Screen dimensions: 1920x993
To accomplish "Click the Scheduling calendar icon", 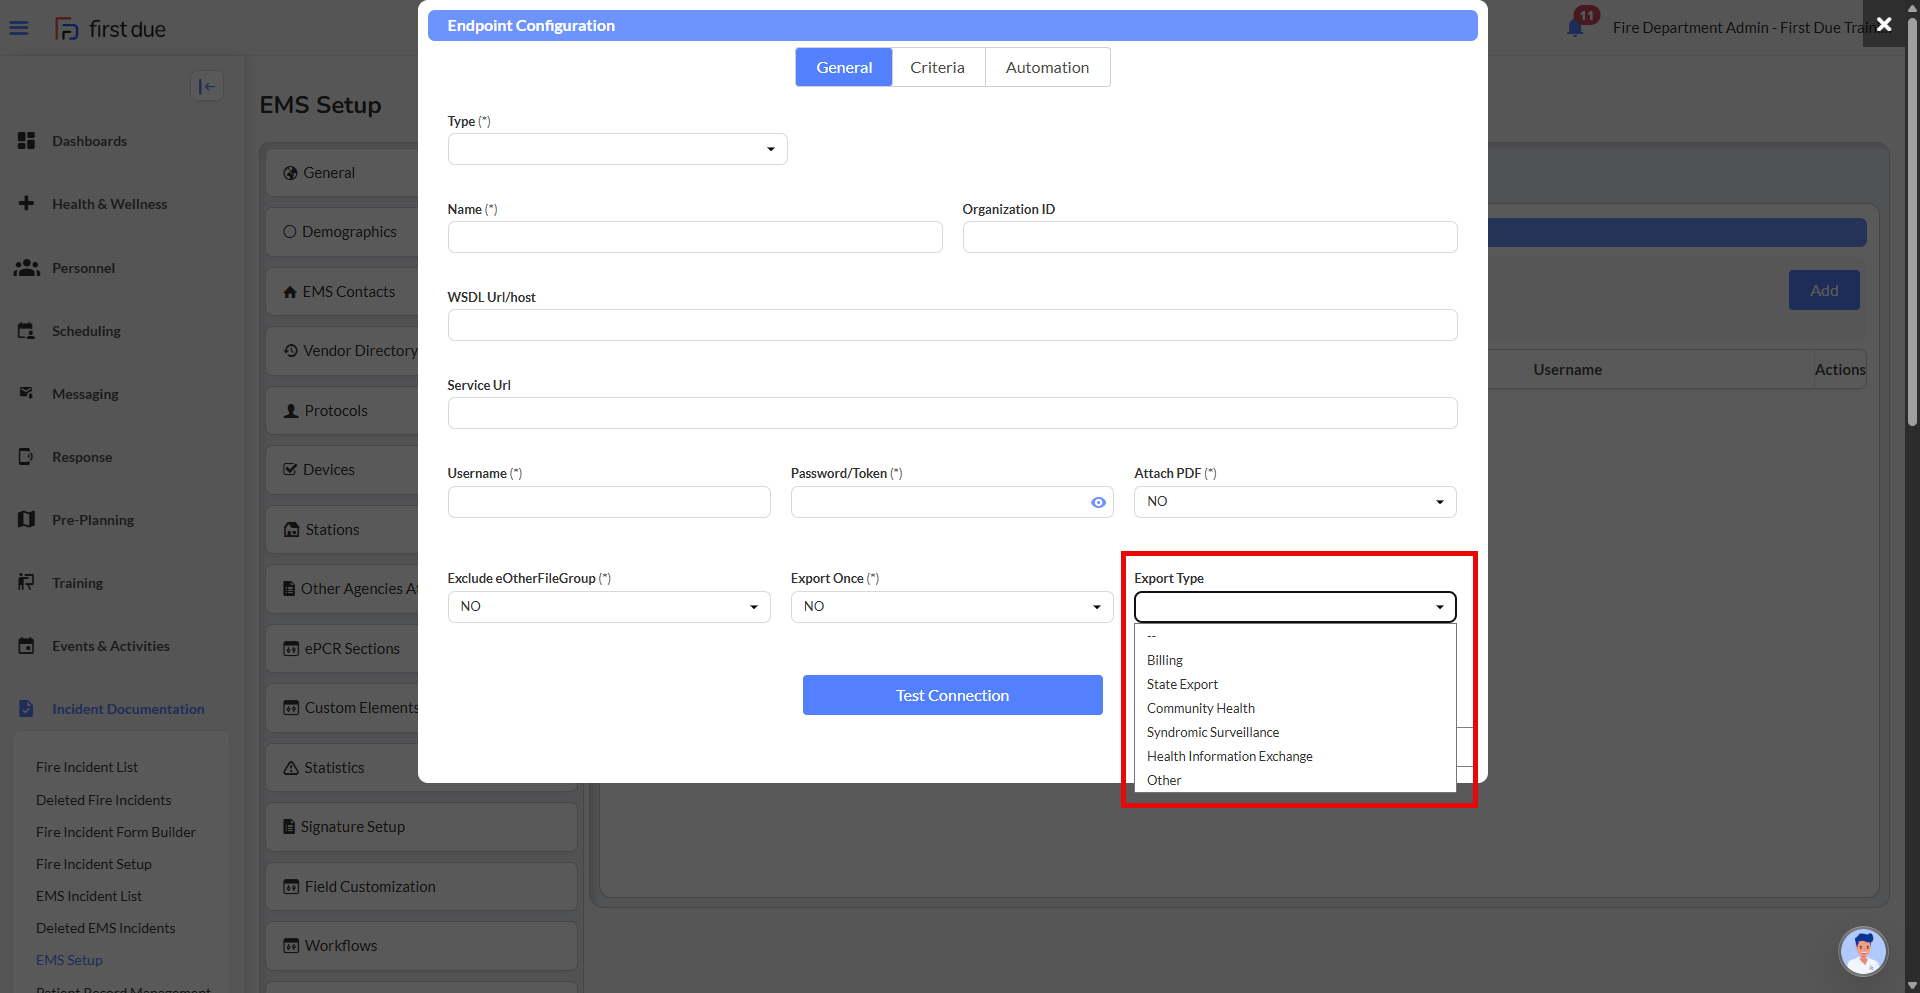I will (x=27, y=331).
